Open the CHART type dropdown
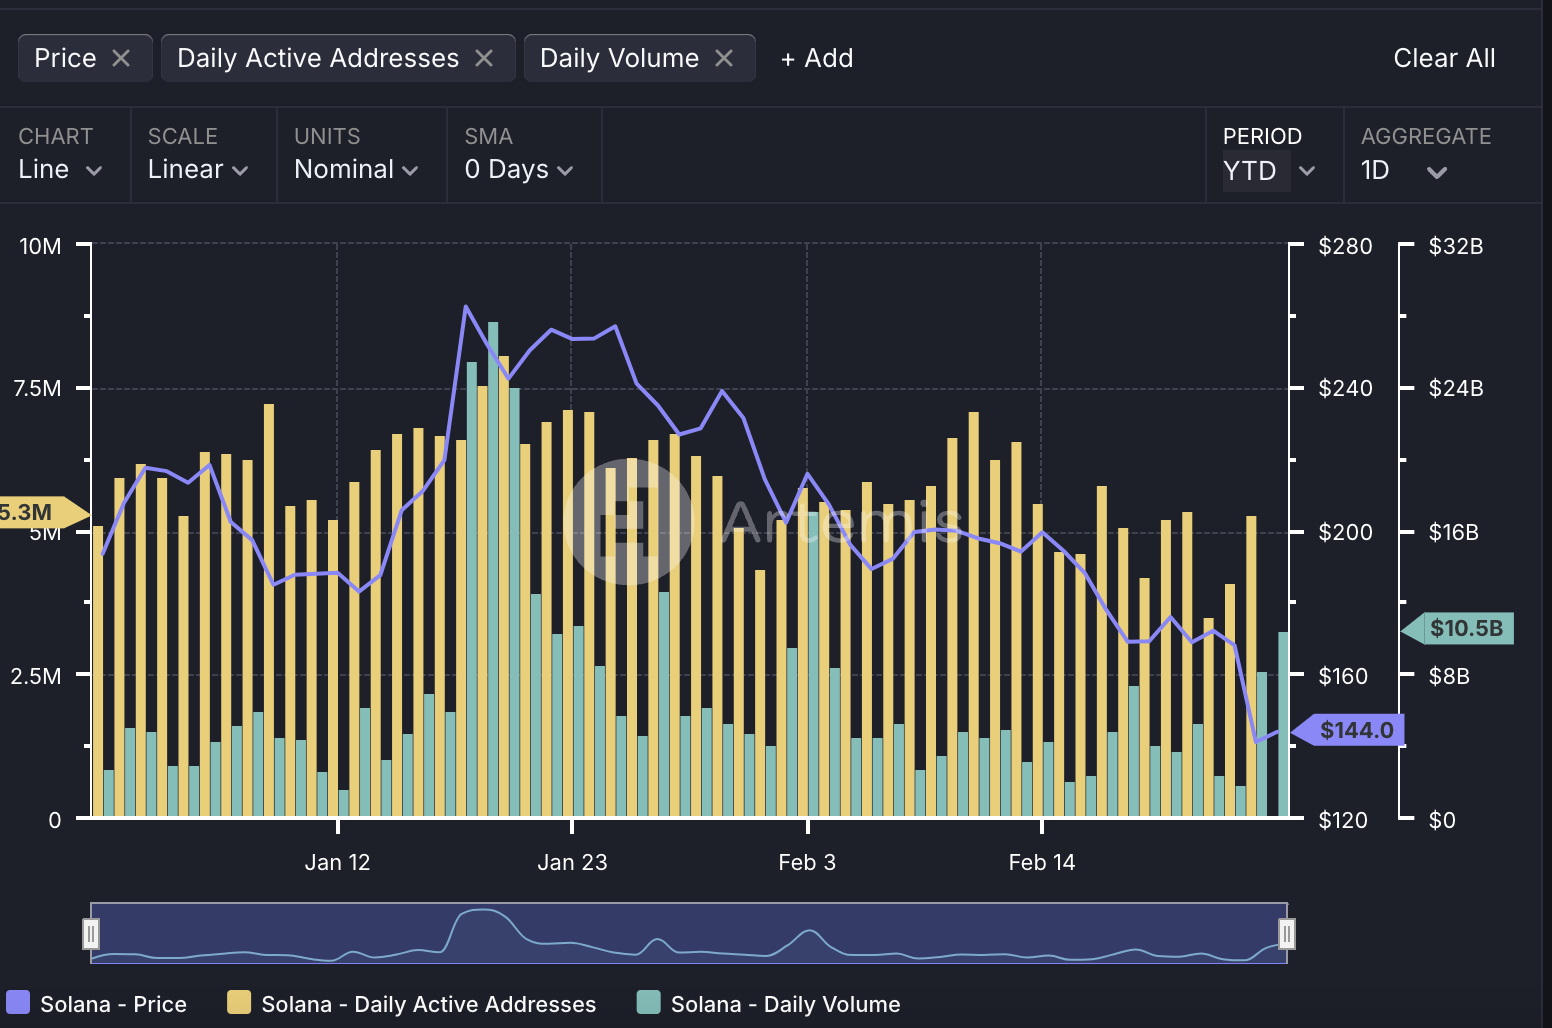This screenshot has width=1552, height=1028. 62,169
